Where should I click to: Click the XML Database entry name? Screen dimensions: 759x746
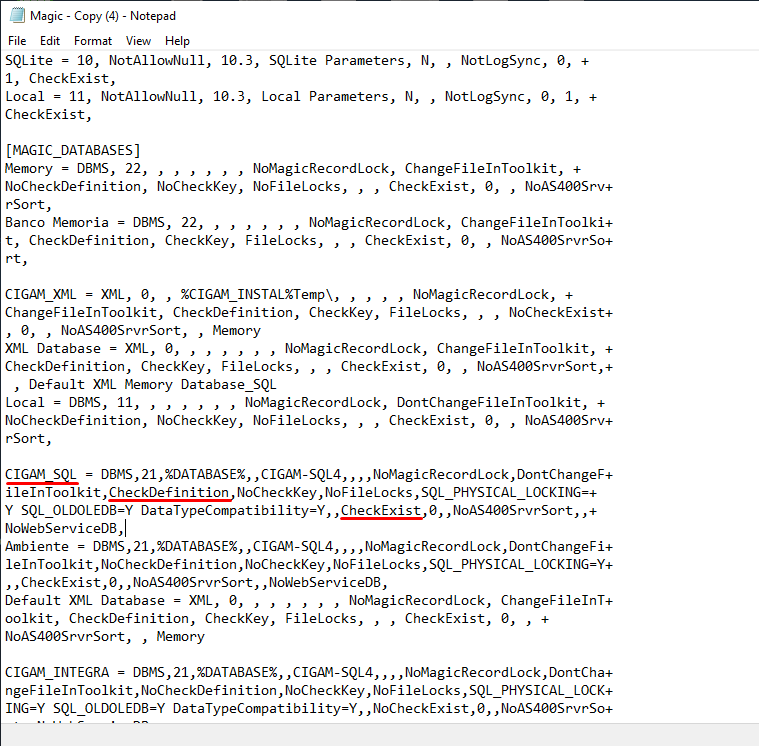pos(53,349)
